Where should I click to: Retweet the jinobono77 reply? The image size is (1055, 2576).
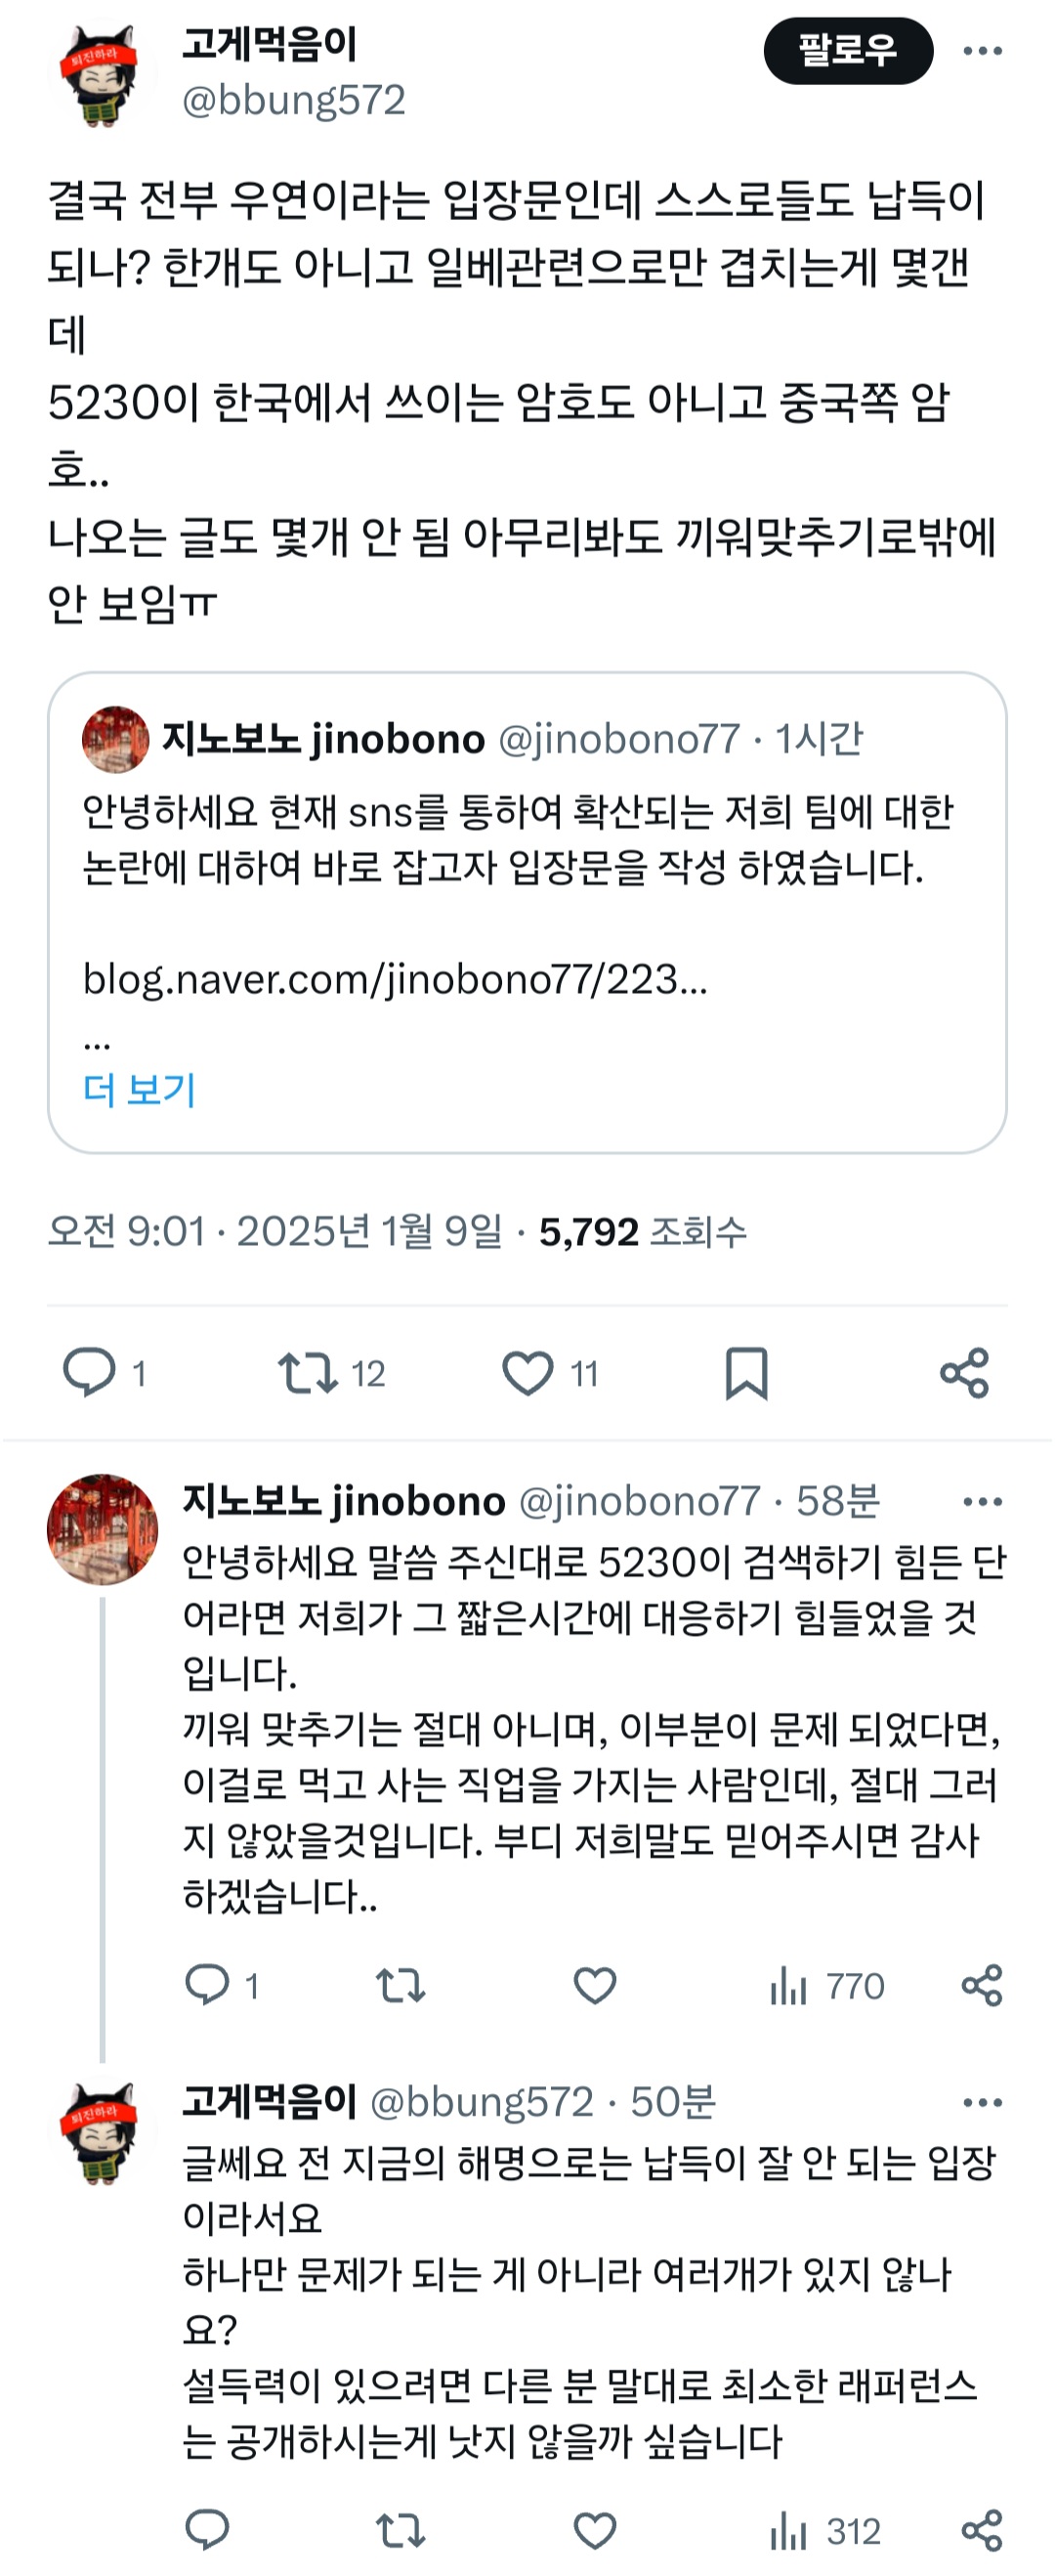pos(400,1985)
